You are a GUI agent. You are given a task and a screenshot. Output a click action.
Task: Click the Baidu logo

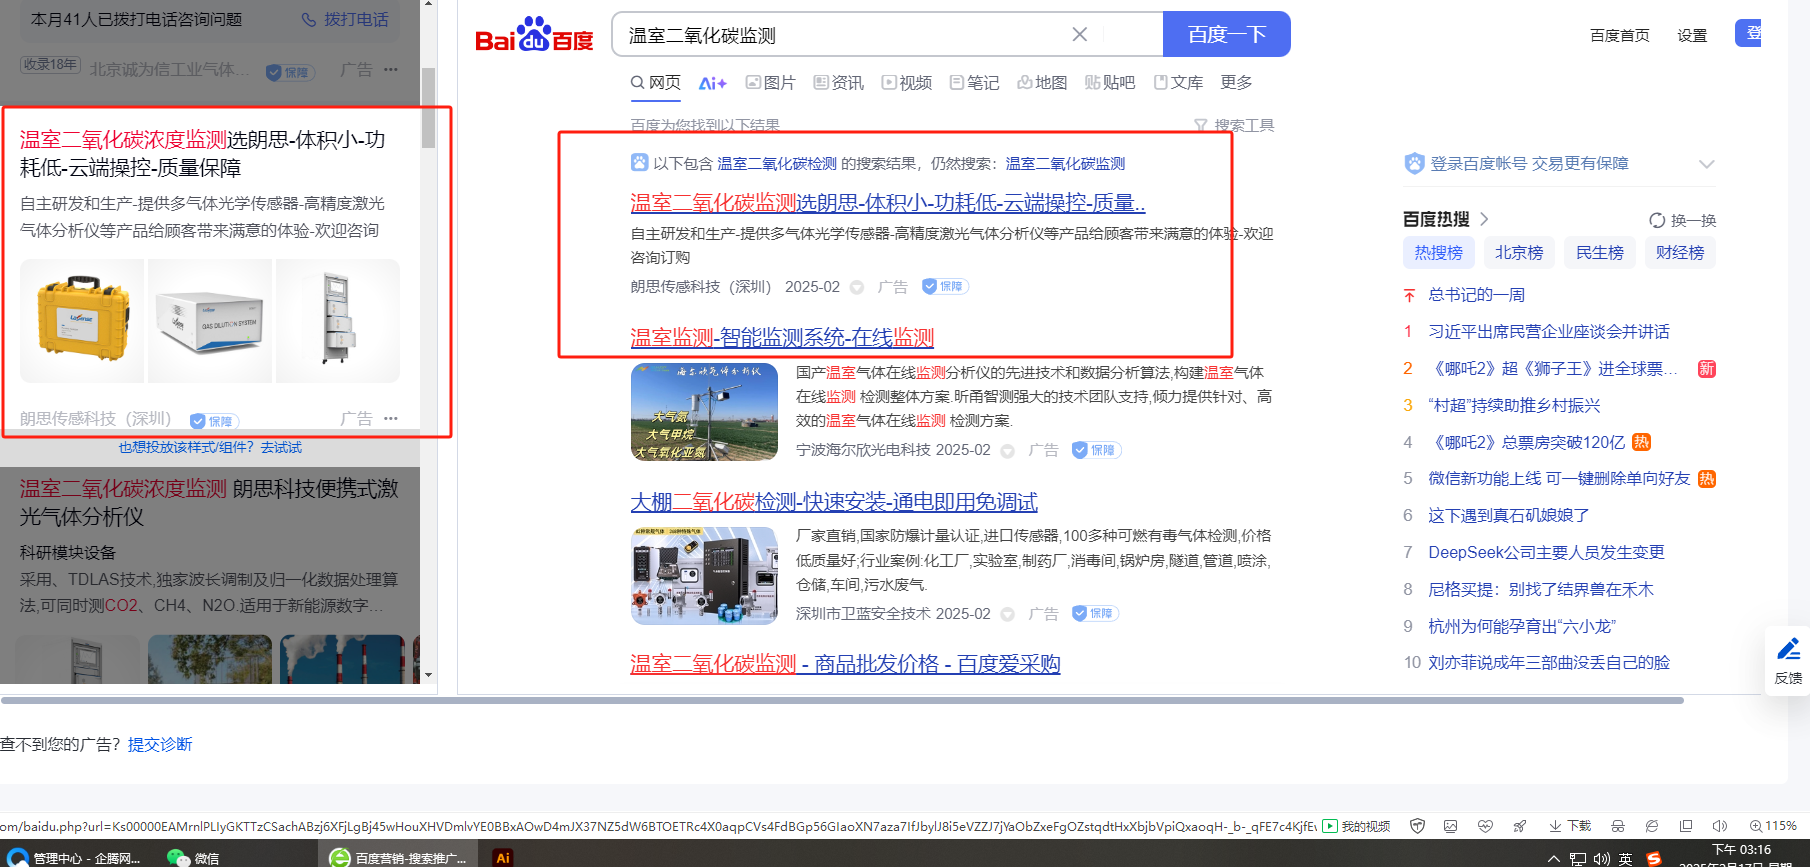(x=534, y=35)
